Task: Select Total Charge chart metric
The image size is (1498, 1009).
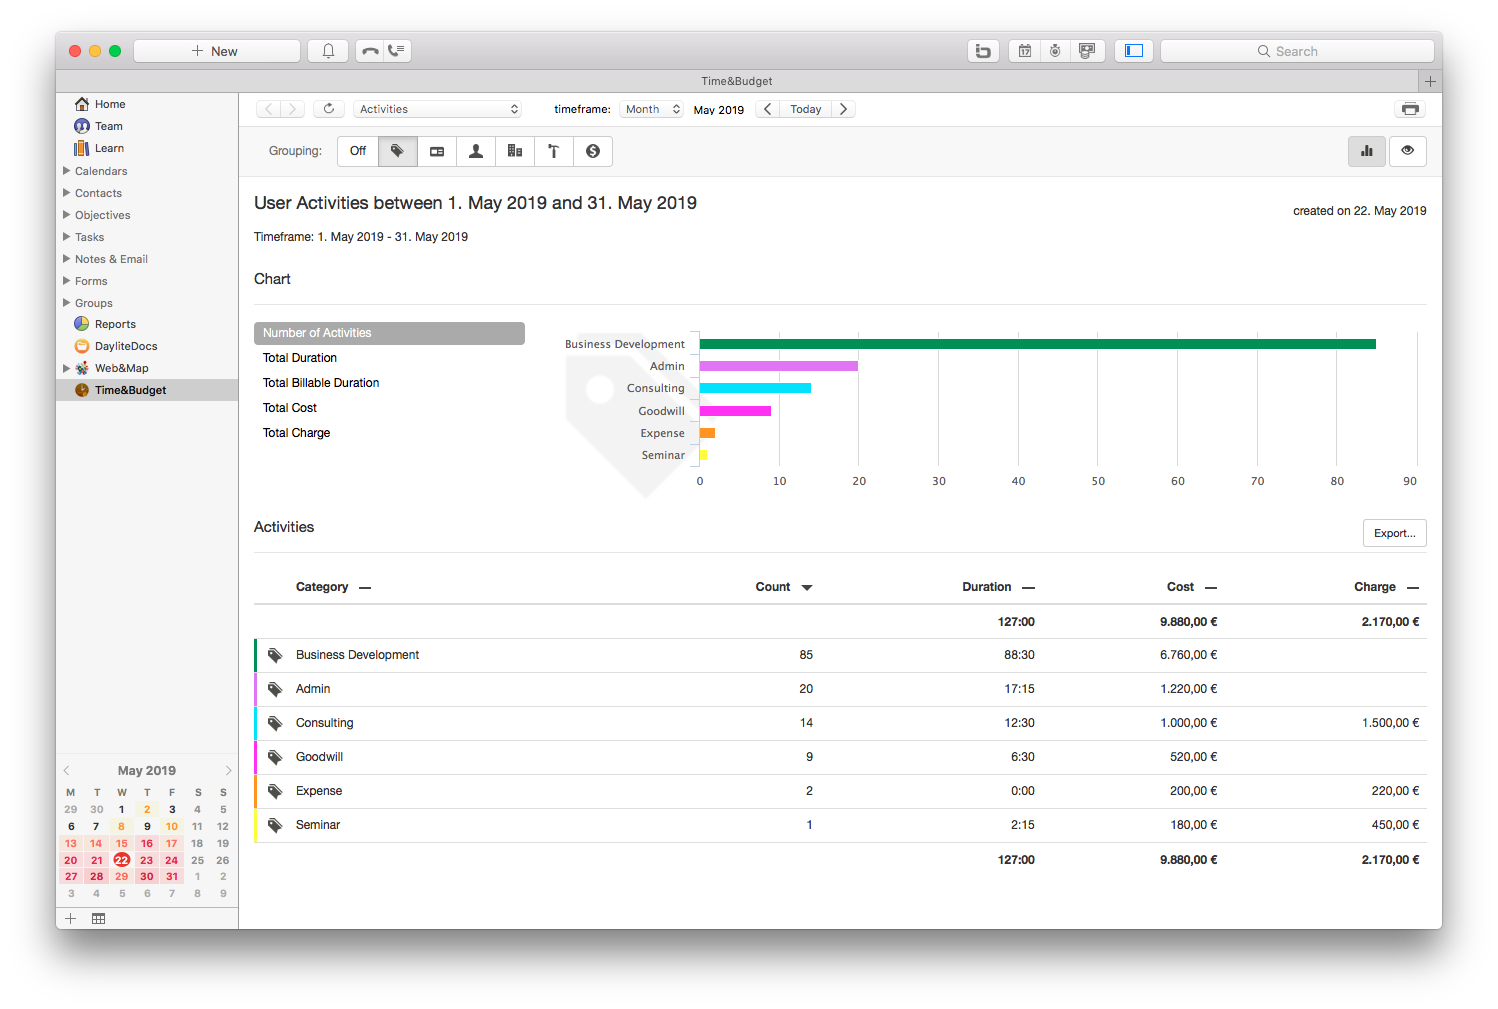Action: [389, 433]
